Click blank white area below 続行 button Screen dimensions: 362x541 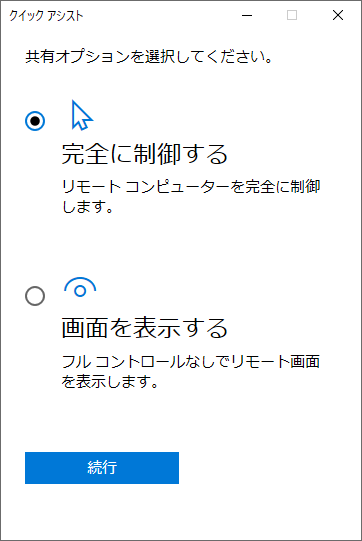[181, 512]
